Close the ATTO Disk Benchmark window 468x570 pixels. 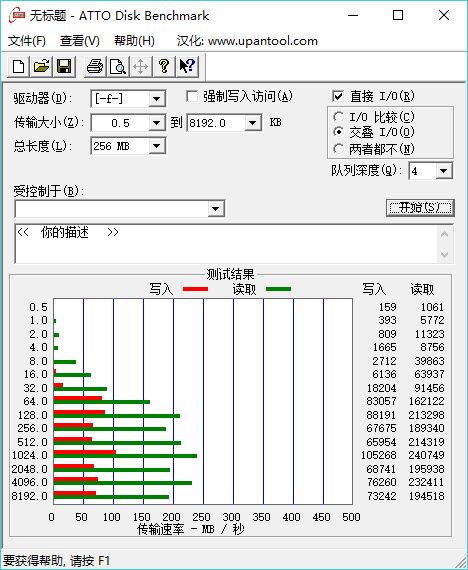tap(444, 15)
